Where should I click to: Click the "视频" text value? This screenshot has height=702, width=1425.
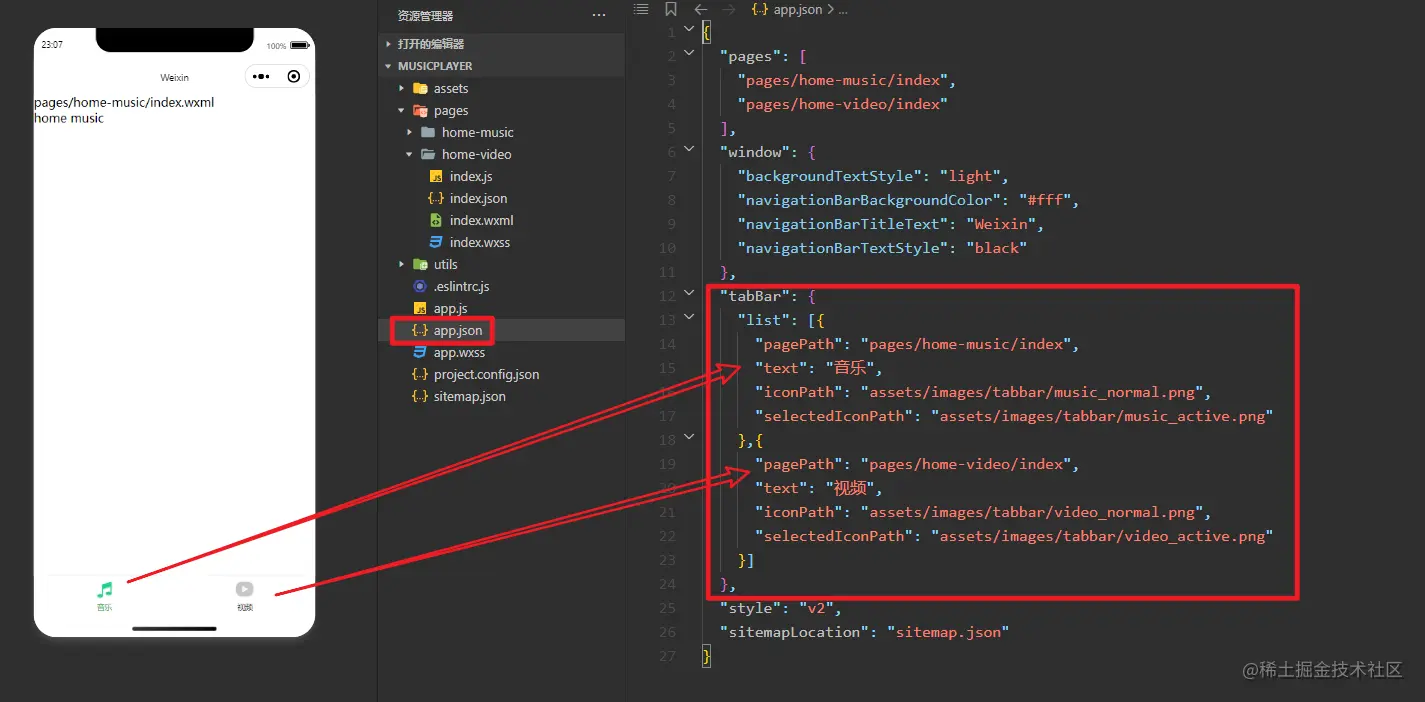(852, 488)
